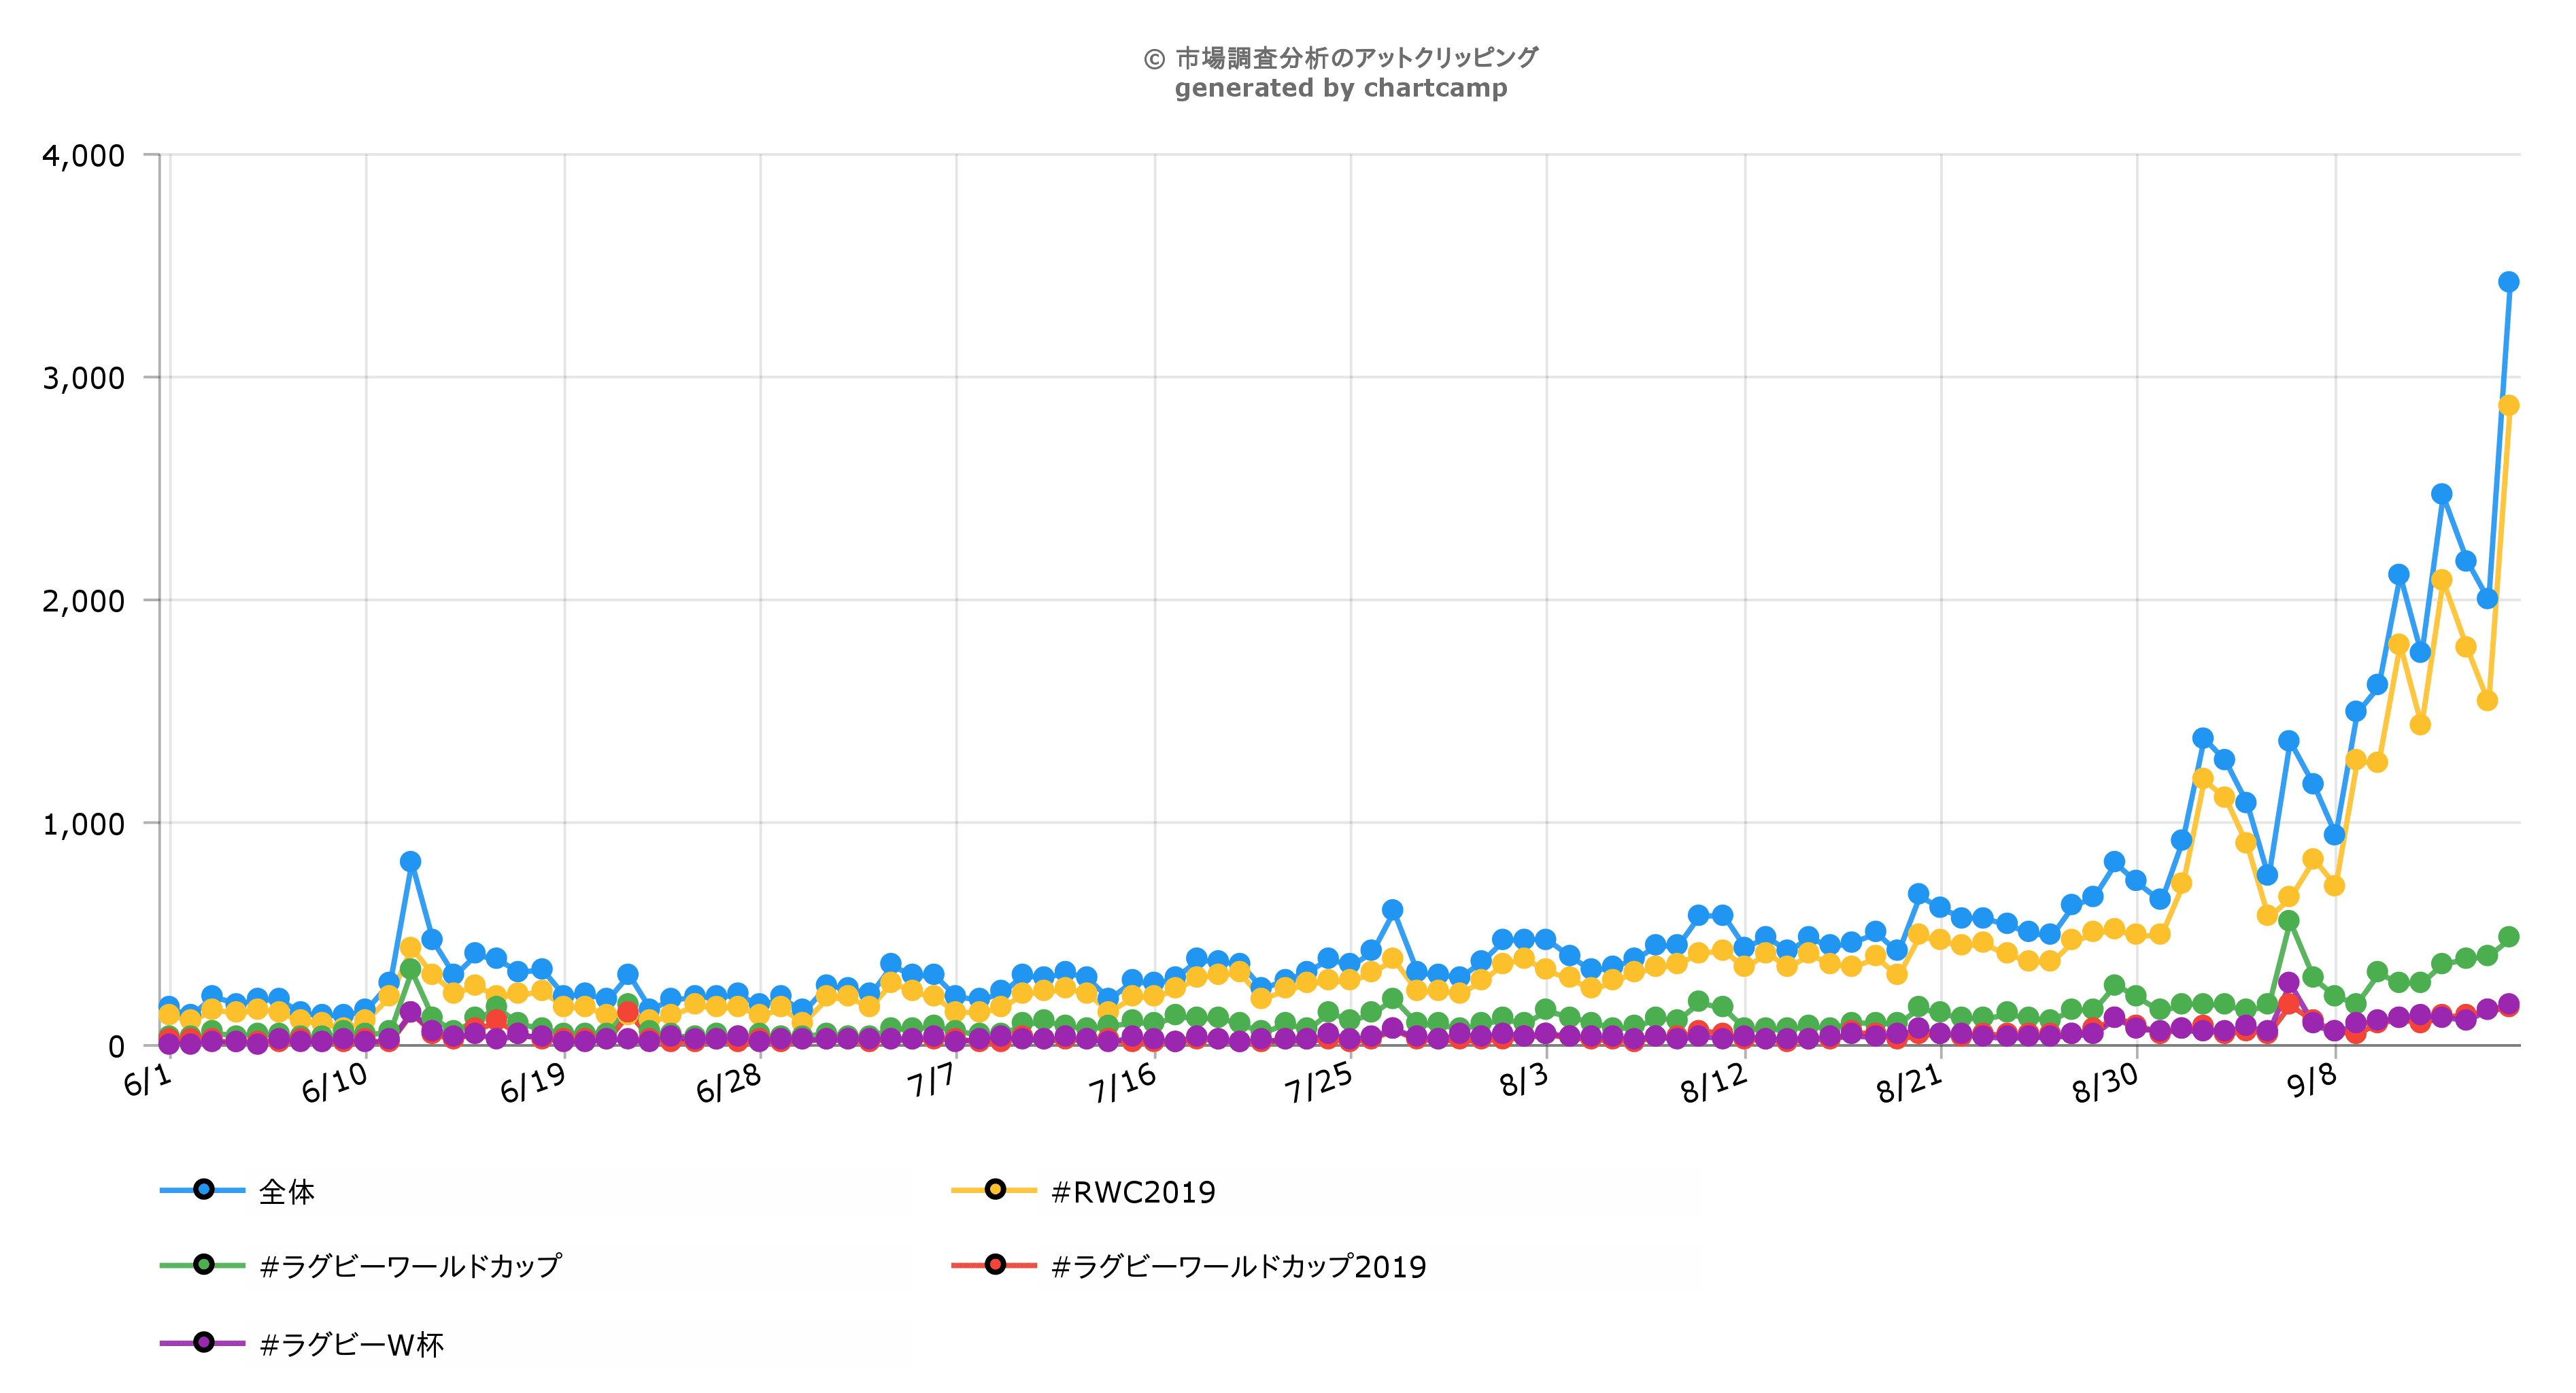Click the 8/21 x-axis date label

click(1910, 1083)
